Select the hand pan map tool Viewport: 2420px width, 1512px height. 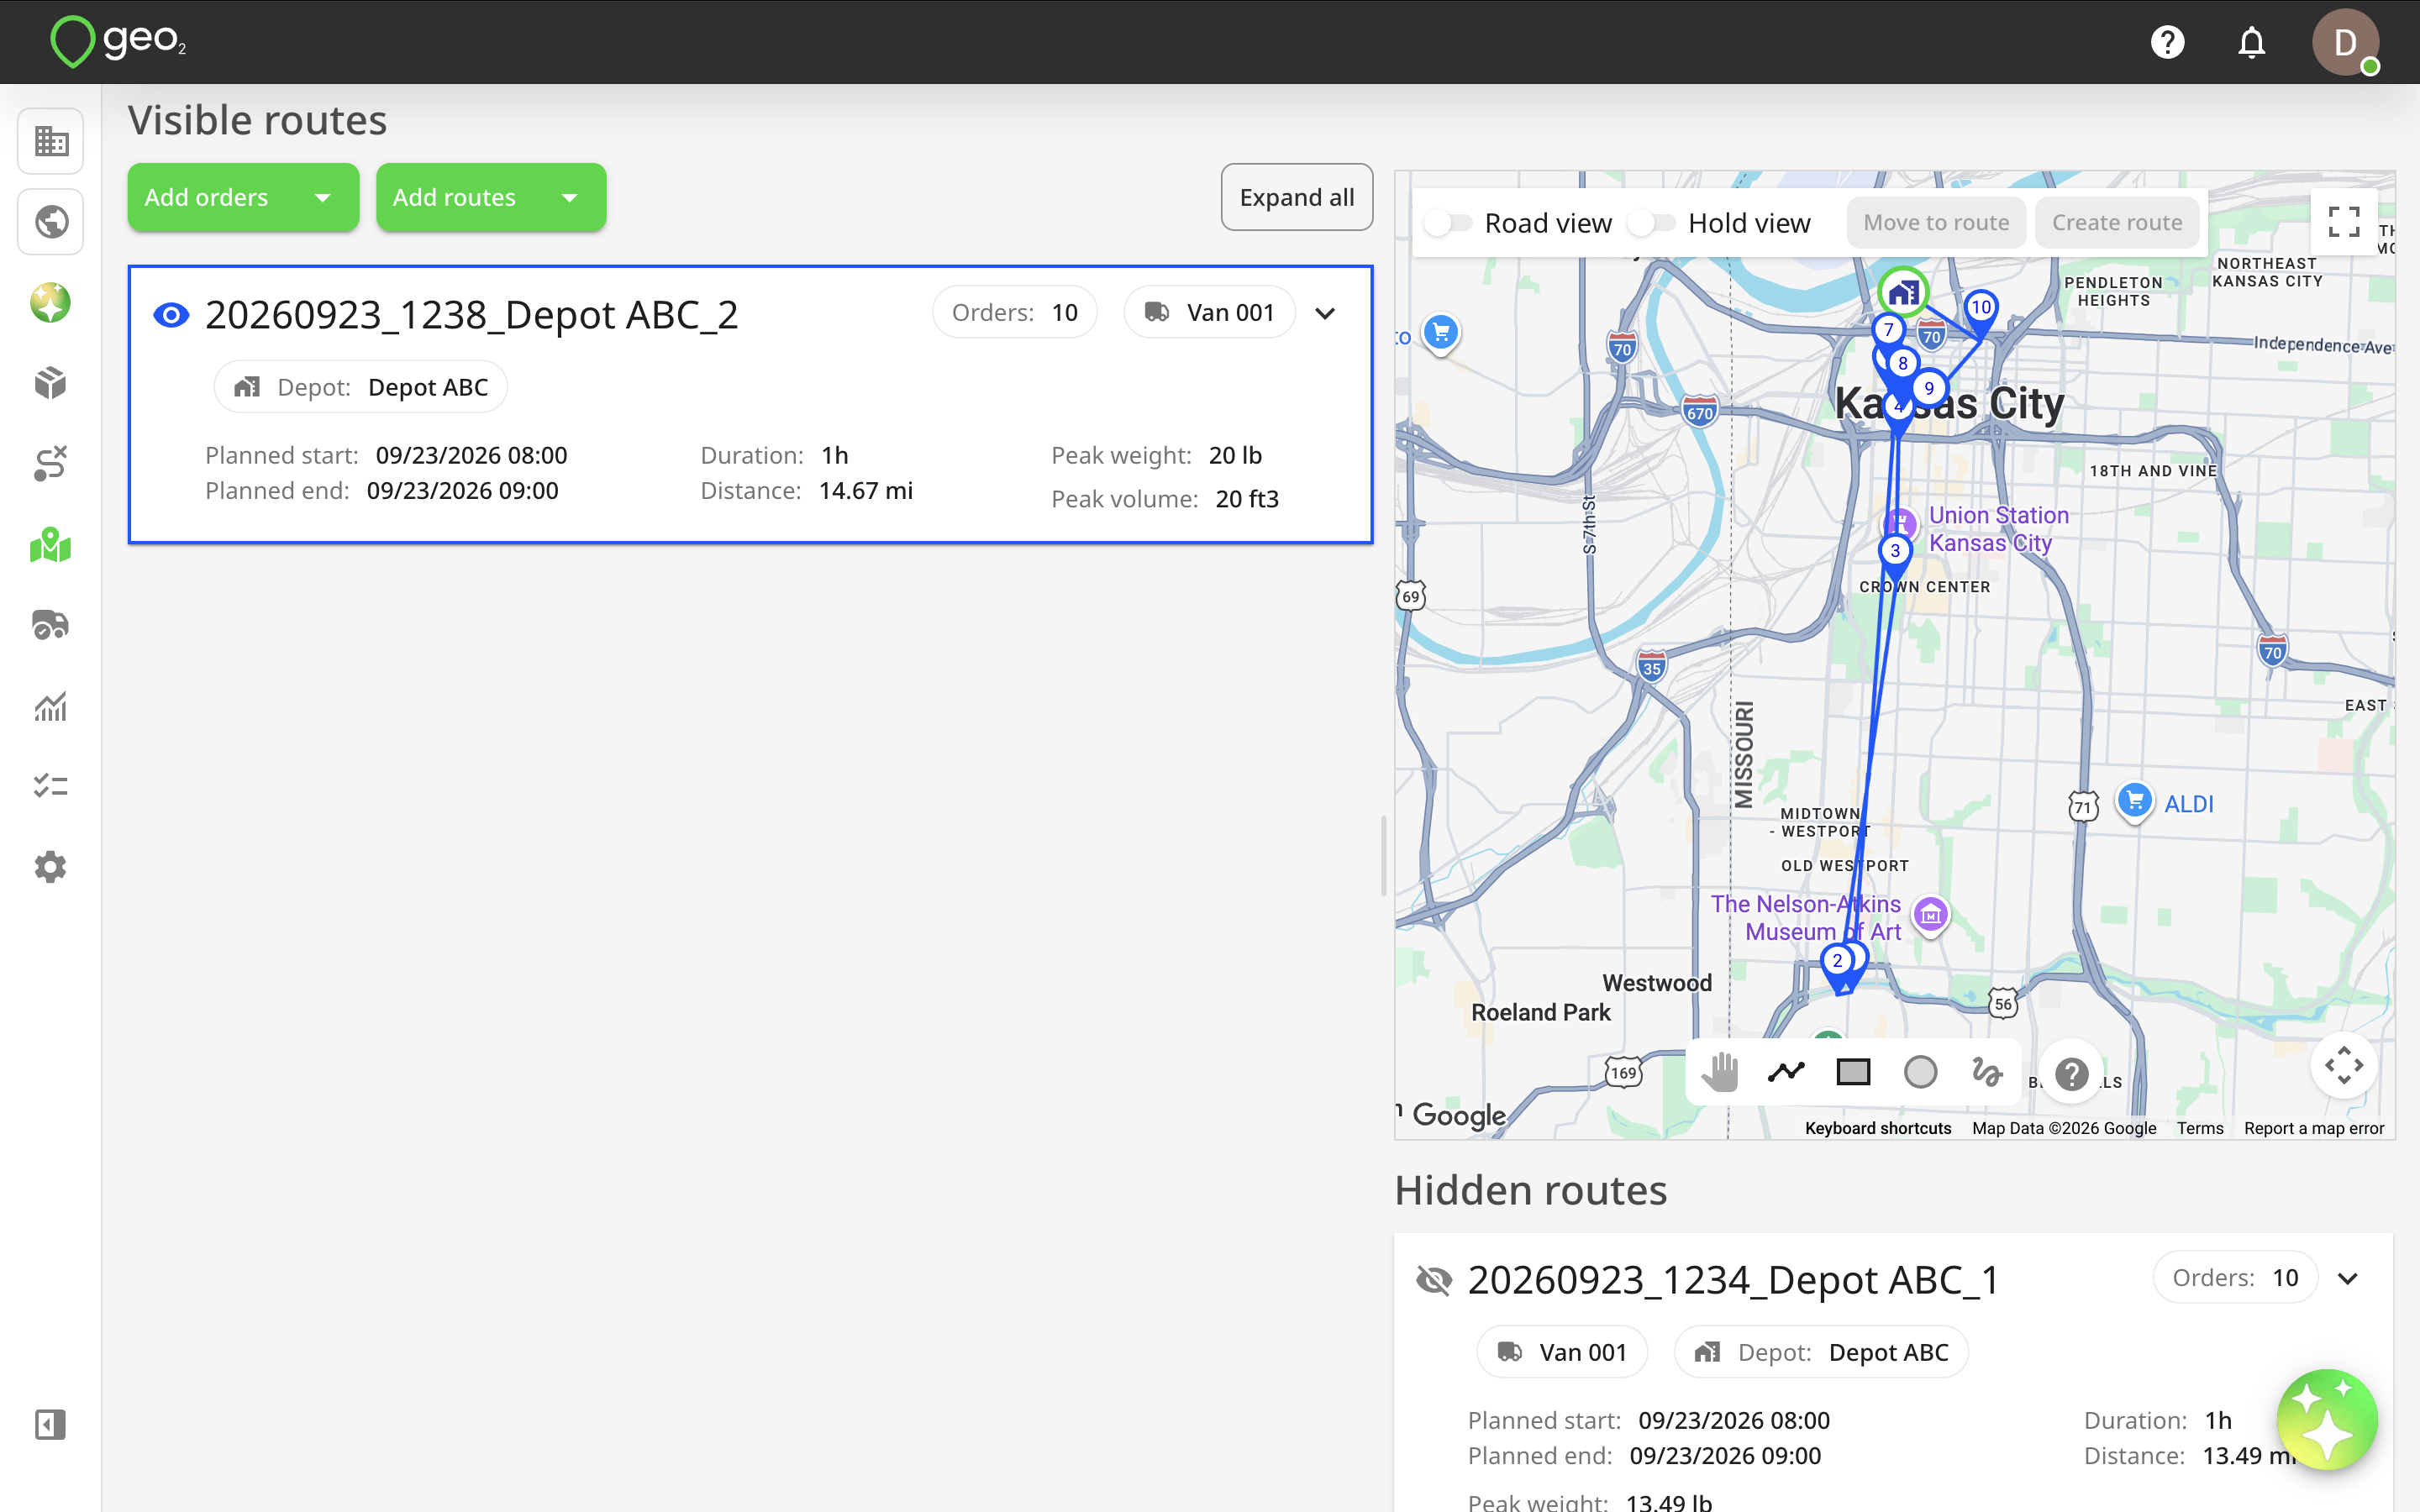pos(1720,1072)
